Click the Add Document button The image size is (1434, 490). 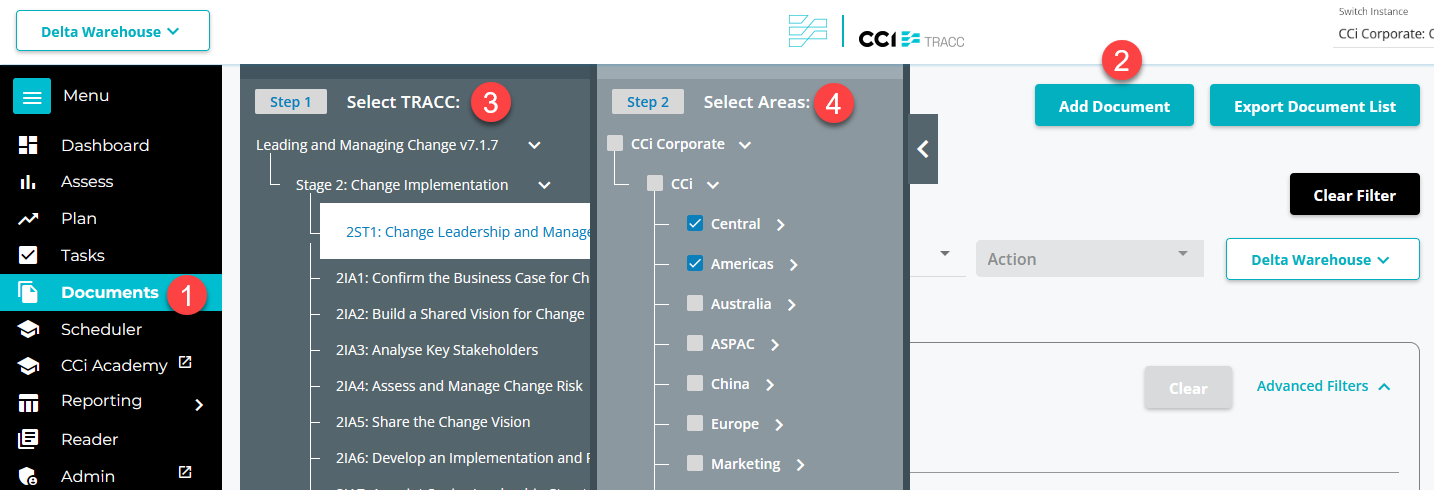(x=1113, y=106)
